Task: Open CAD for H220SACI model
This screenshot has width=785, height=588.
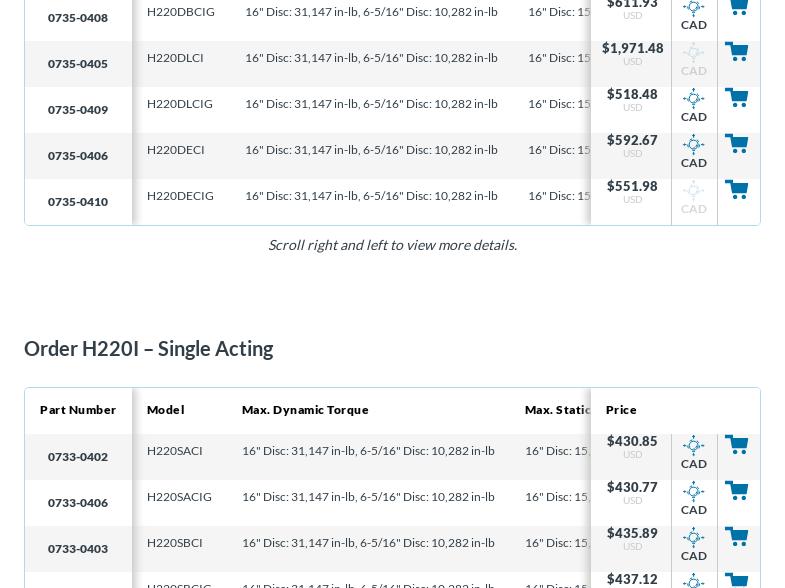Action: tap(693, 453)
